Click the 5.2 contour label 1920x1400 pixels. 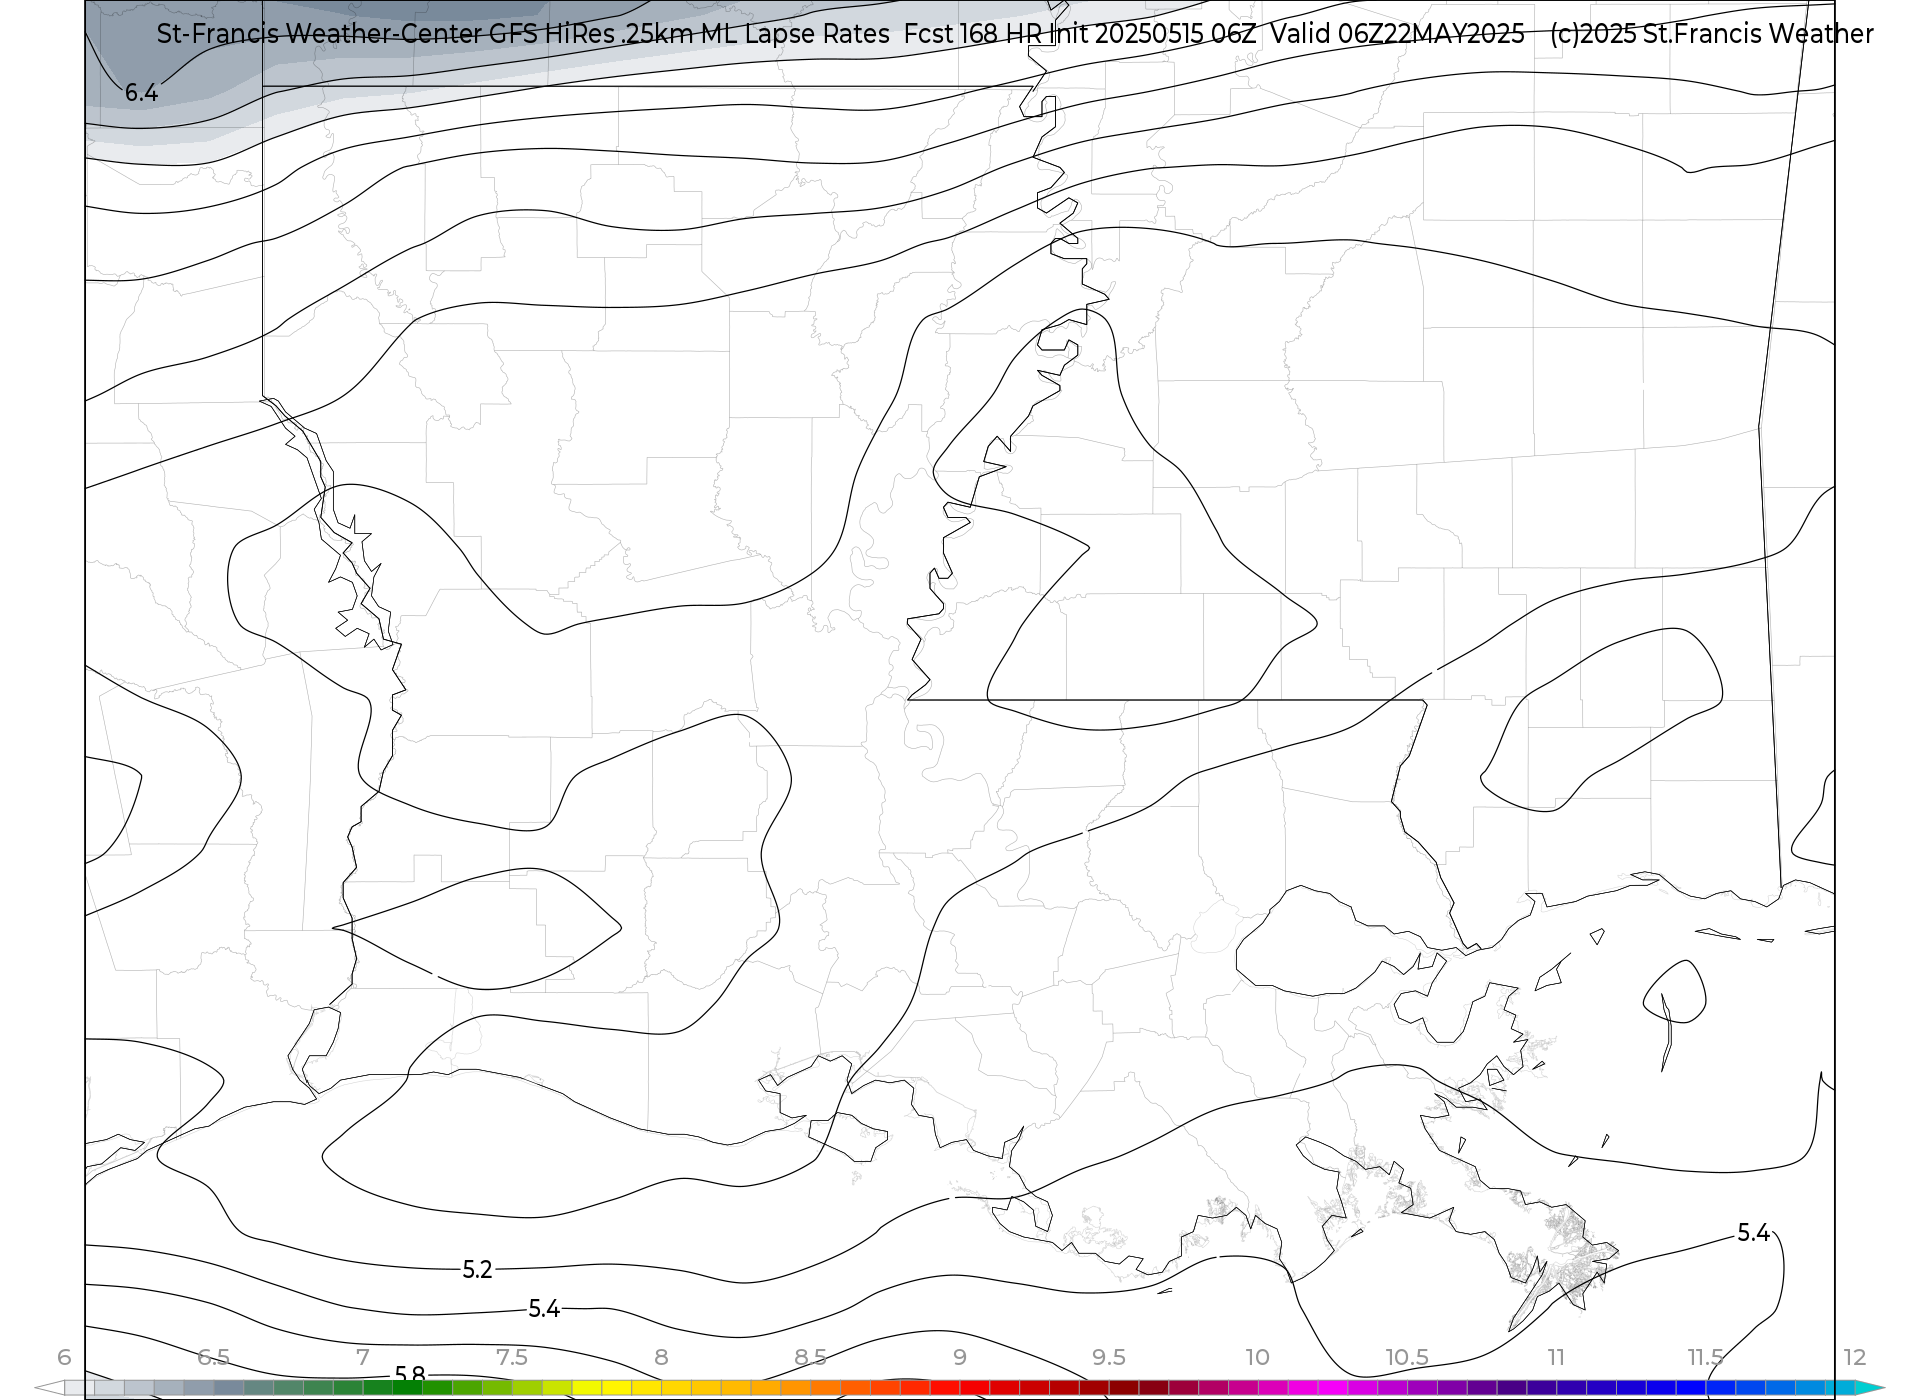477,1270
